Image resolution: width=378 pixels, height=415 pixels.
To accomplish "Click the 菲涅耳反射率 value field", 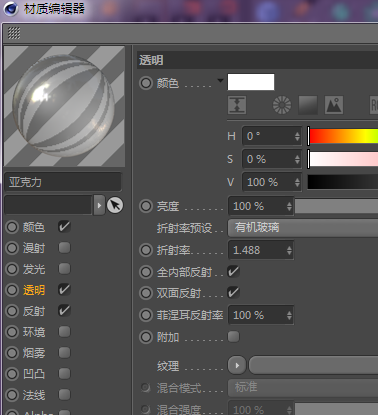I will point(261,315).
